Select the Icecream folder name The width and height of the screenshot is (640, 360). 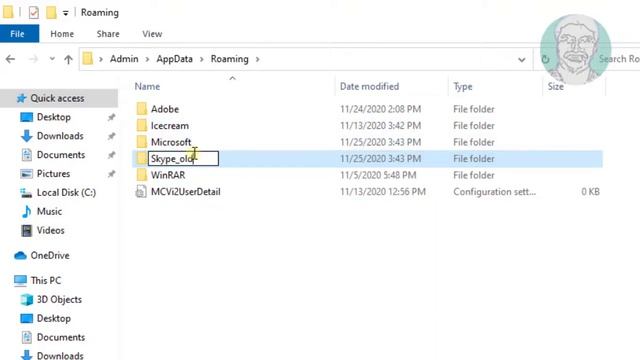[x=170, y=126]
